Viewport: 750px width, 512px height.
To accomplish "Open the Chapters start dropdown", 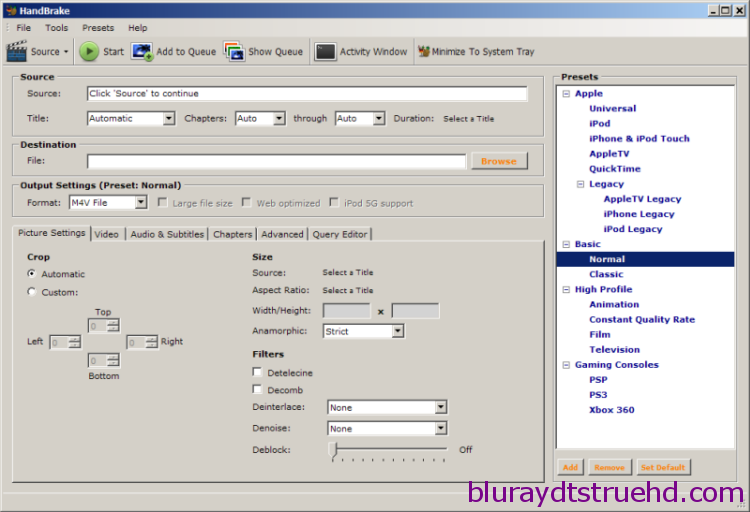I will point(279,118).
